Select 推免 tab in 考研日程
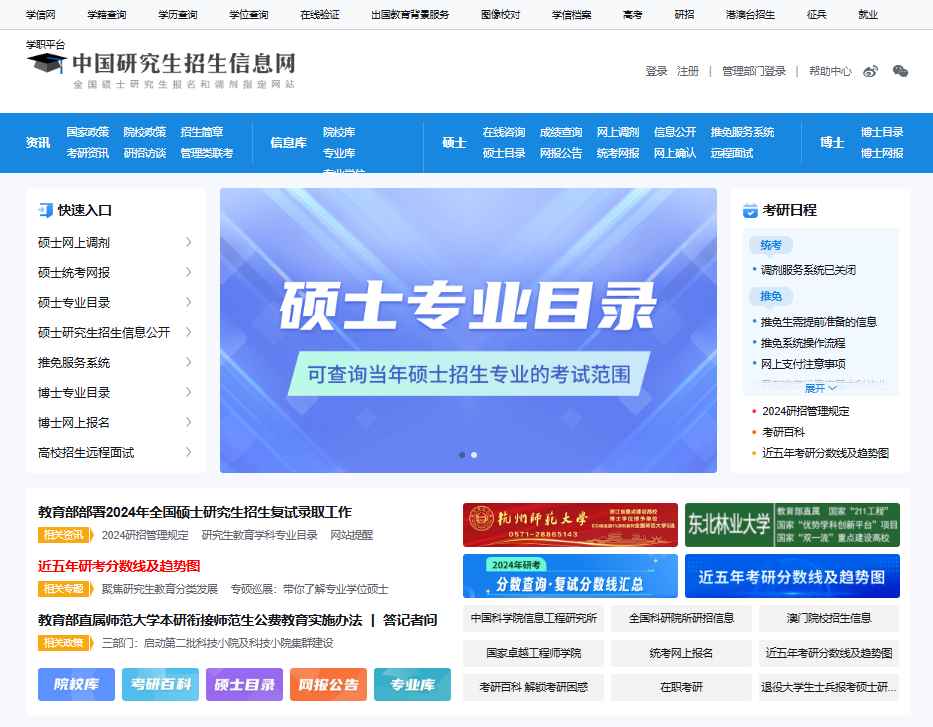Screen dimensions: 933x727 click(771, 296)
